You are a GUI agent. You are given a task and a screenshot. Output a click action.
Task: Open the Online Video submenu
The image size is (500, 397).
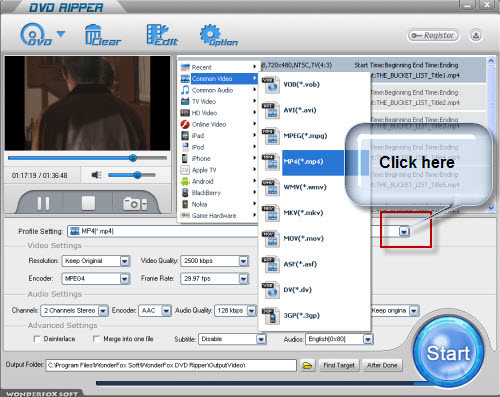click(x=218, y=124)
